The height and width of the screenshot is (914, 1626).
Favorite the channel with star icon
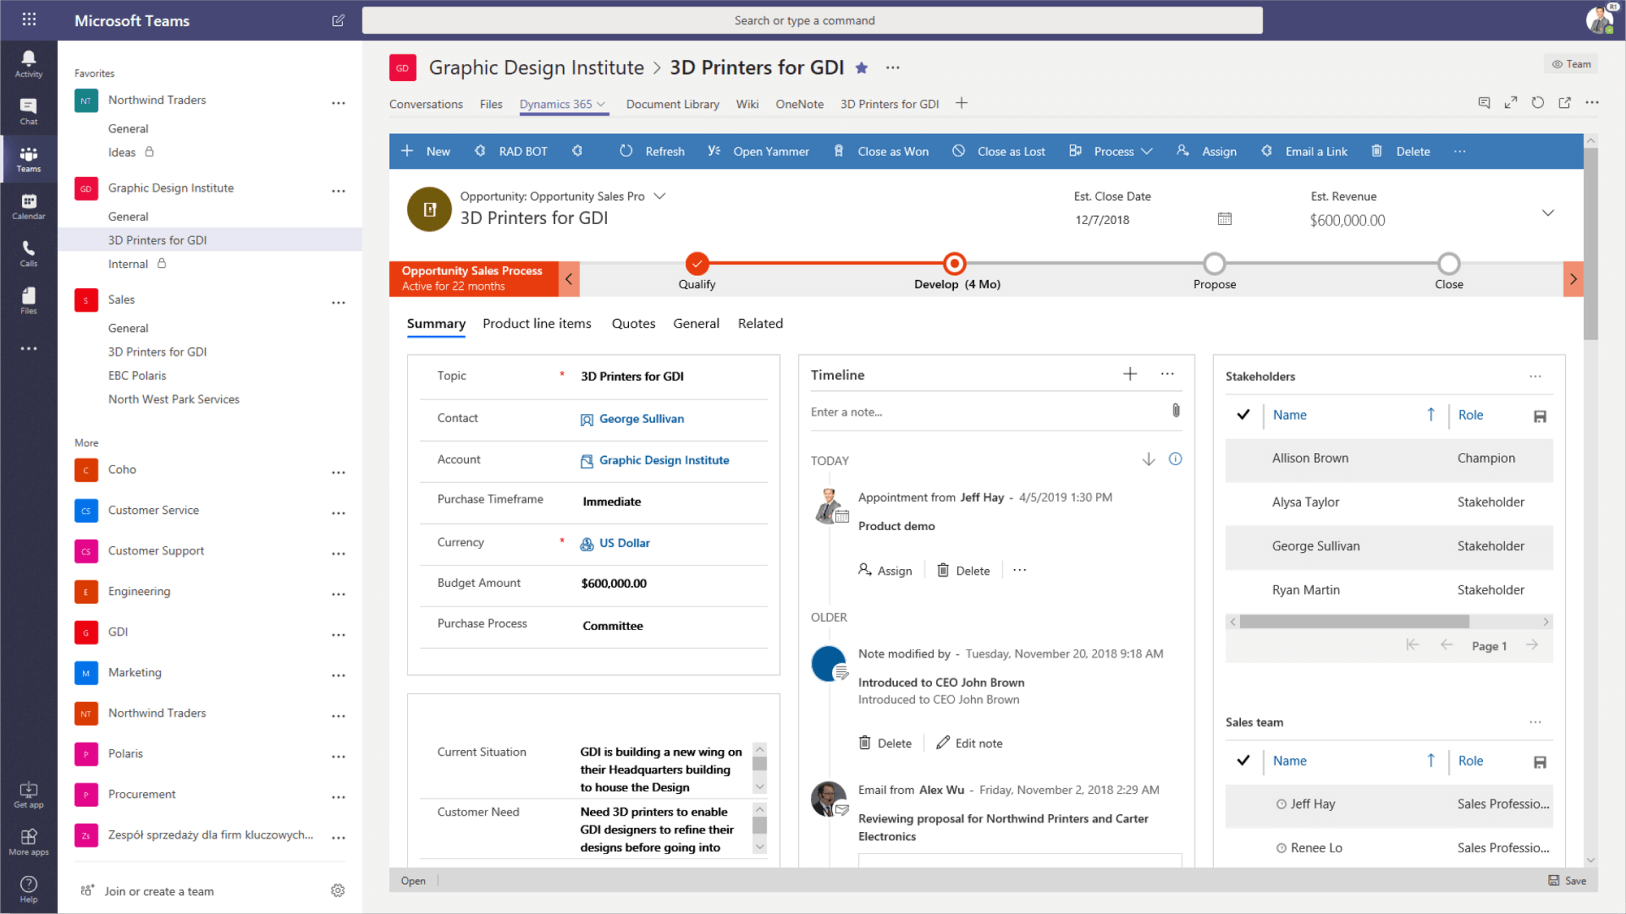pyautogui.click(x=862, y=68)
